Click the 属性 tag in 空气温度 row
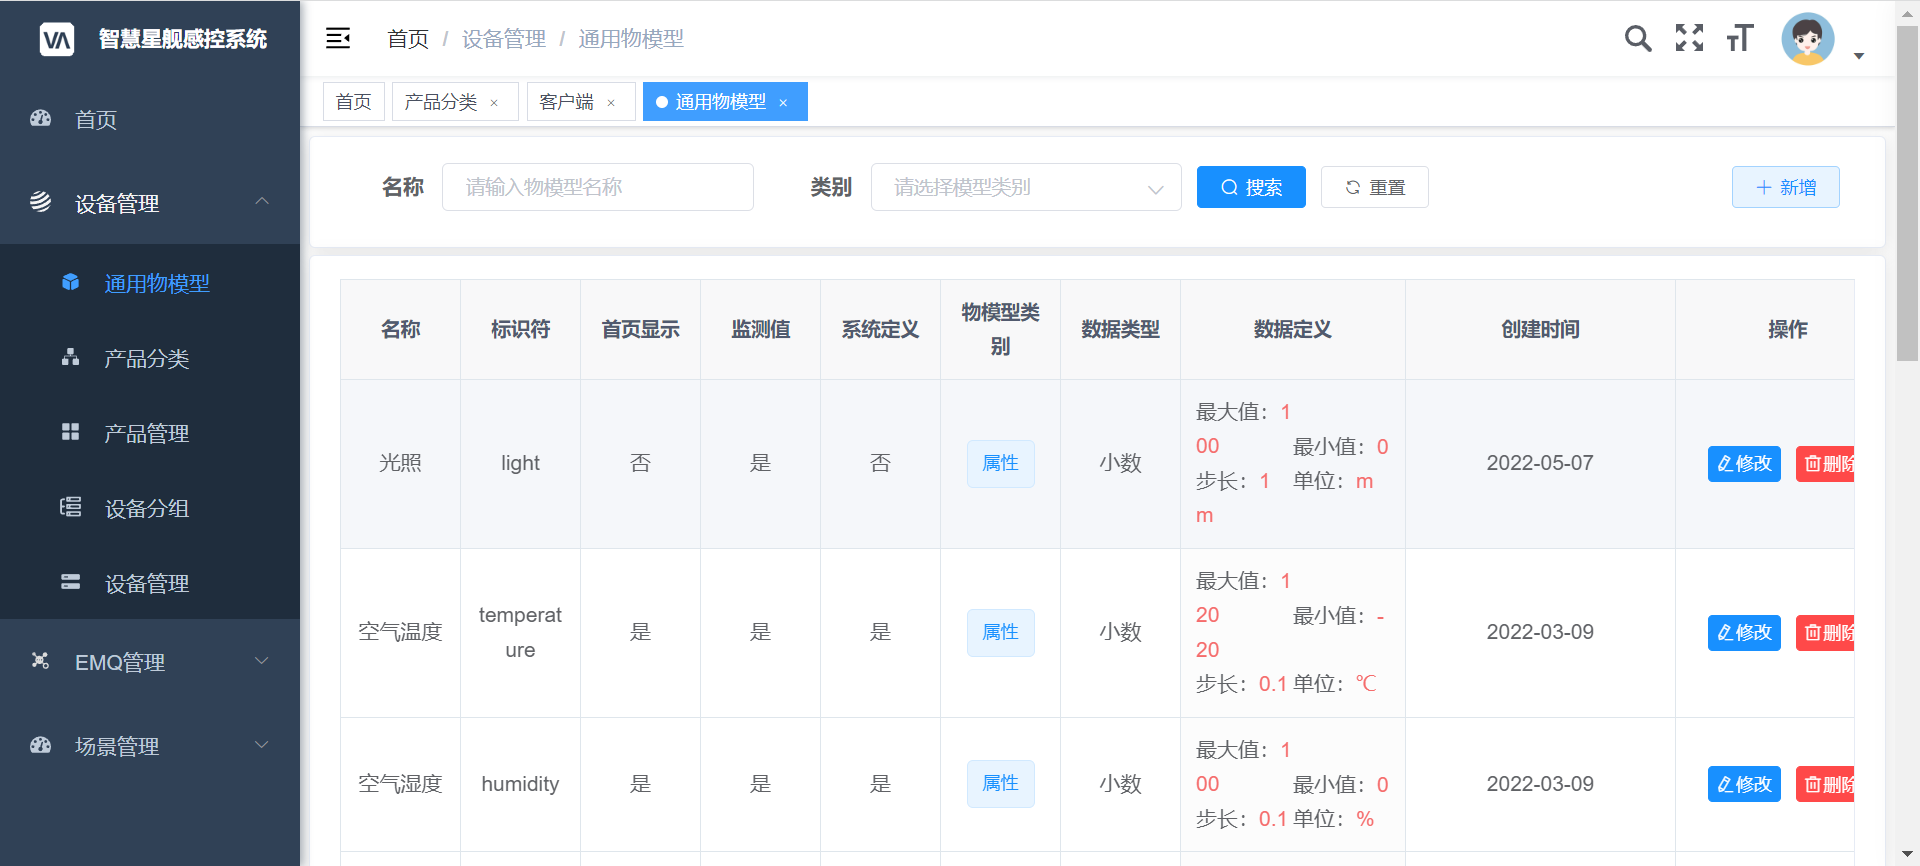The height and width of the screenshot is (866, 1920). tap(1000, 633)
